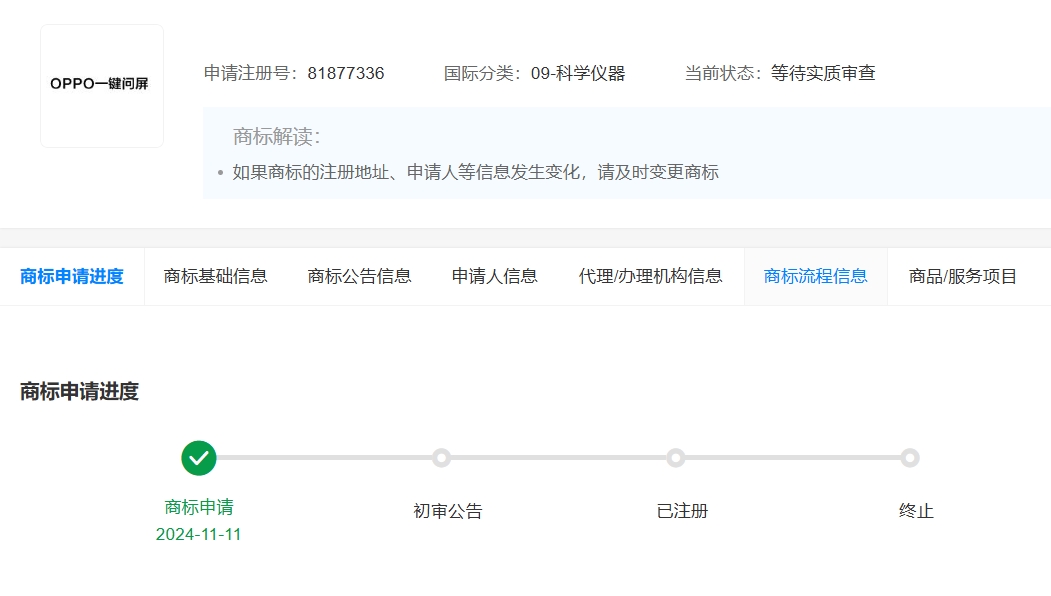Click the 已注册 progress circle icon
This screenshot has height=596, width=1051.
pyautogui.click(x=676, y=458)
